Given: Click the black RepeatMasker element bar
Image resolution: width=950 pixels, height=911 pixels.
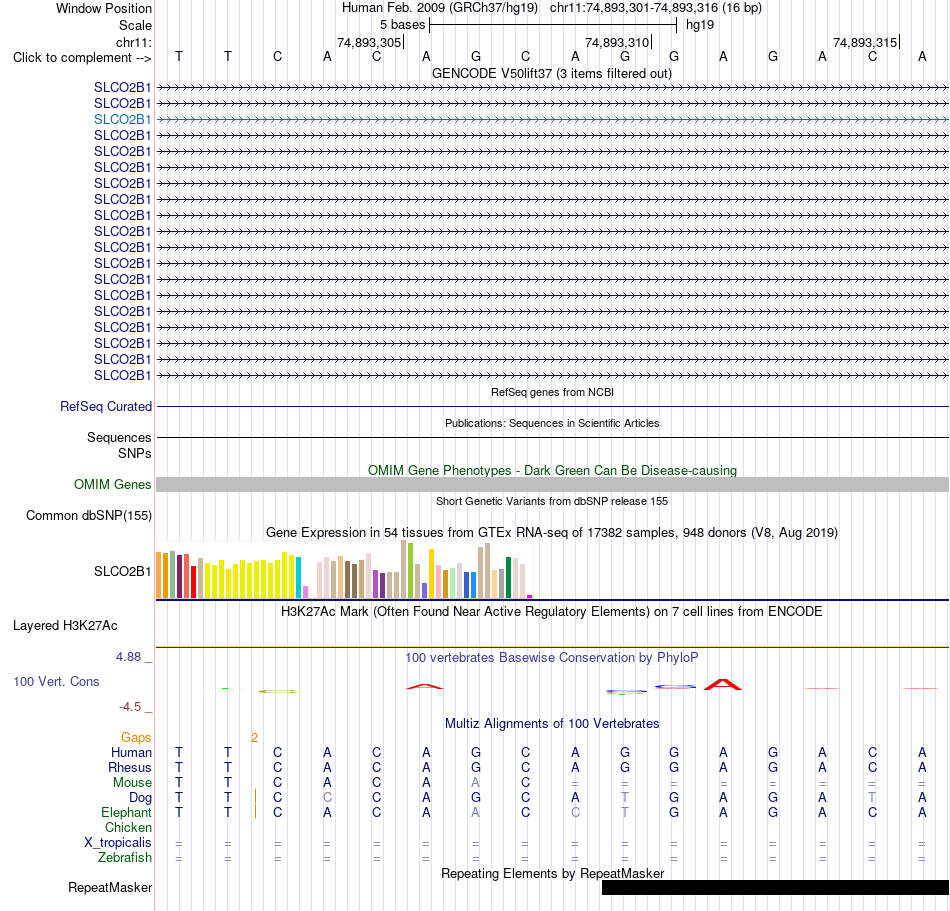Looking at the screenshot, I should pos(775,887).
